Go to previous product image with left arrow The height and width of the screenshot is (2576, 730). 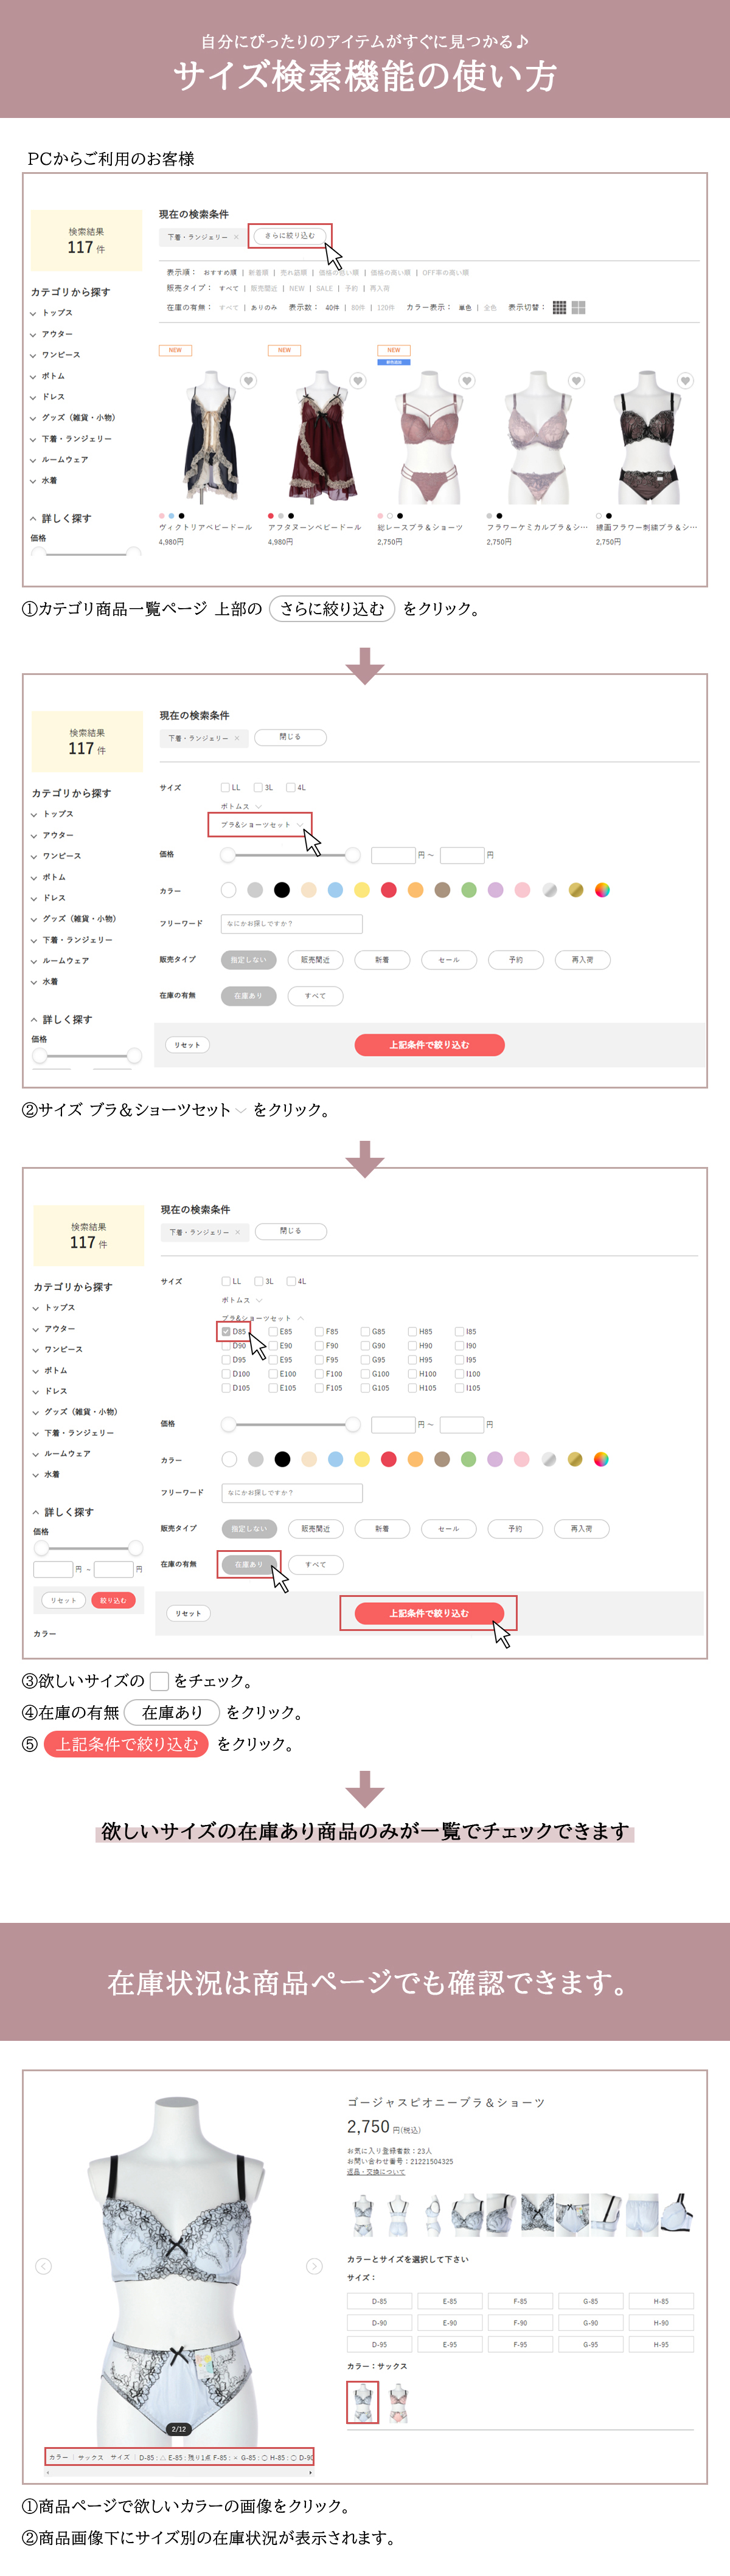[x=43, y=2266]
